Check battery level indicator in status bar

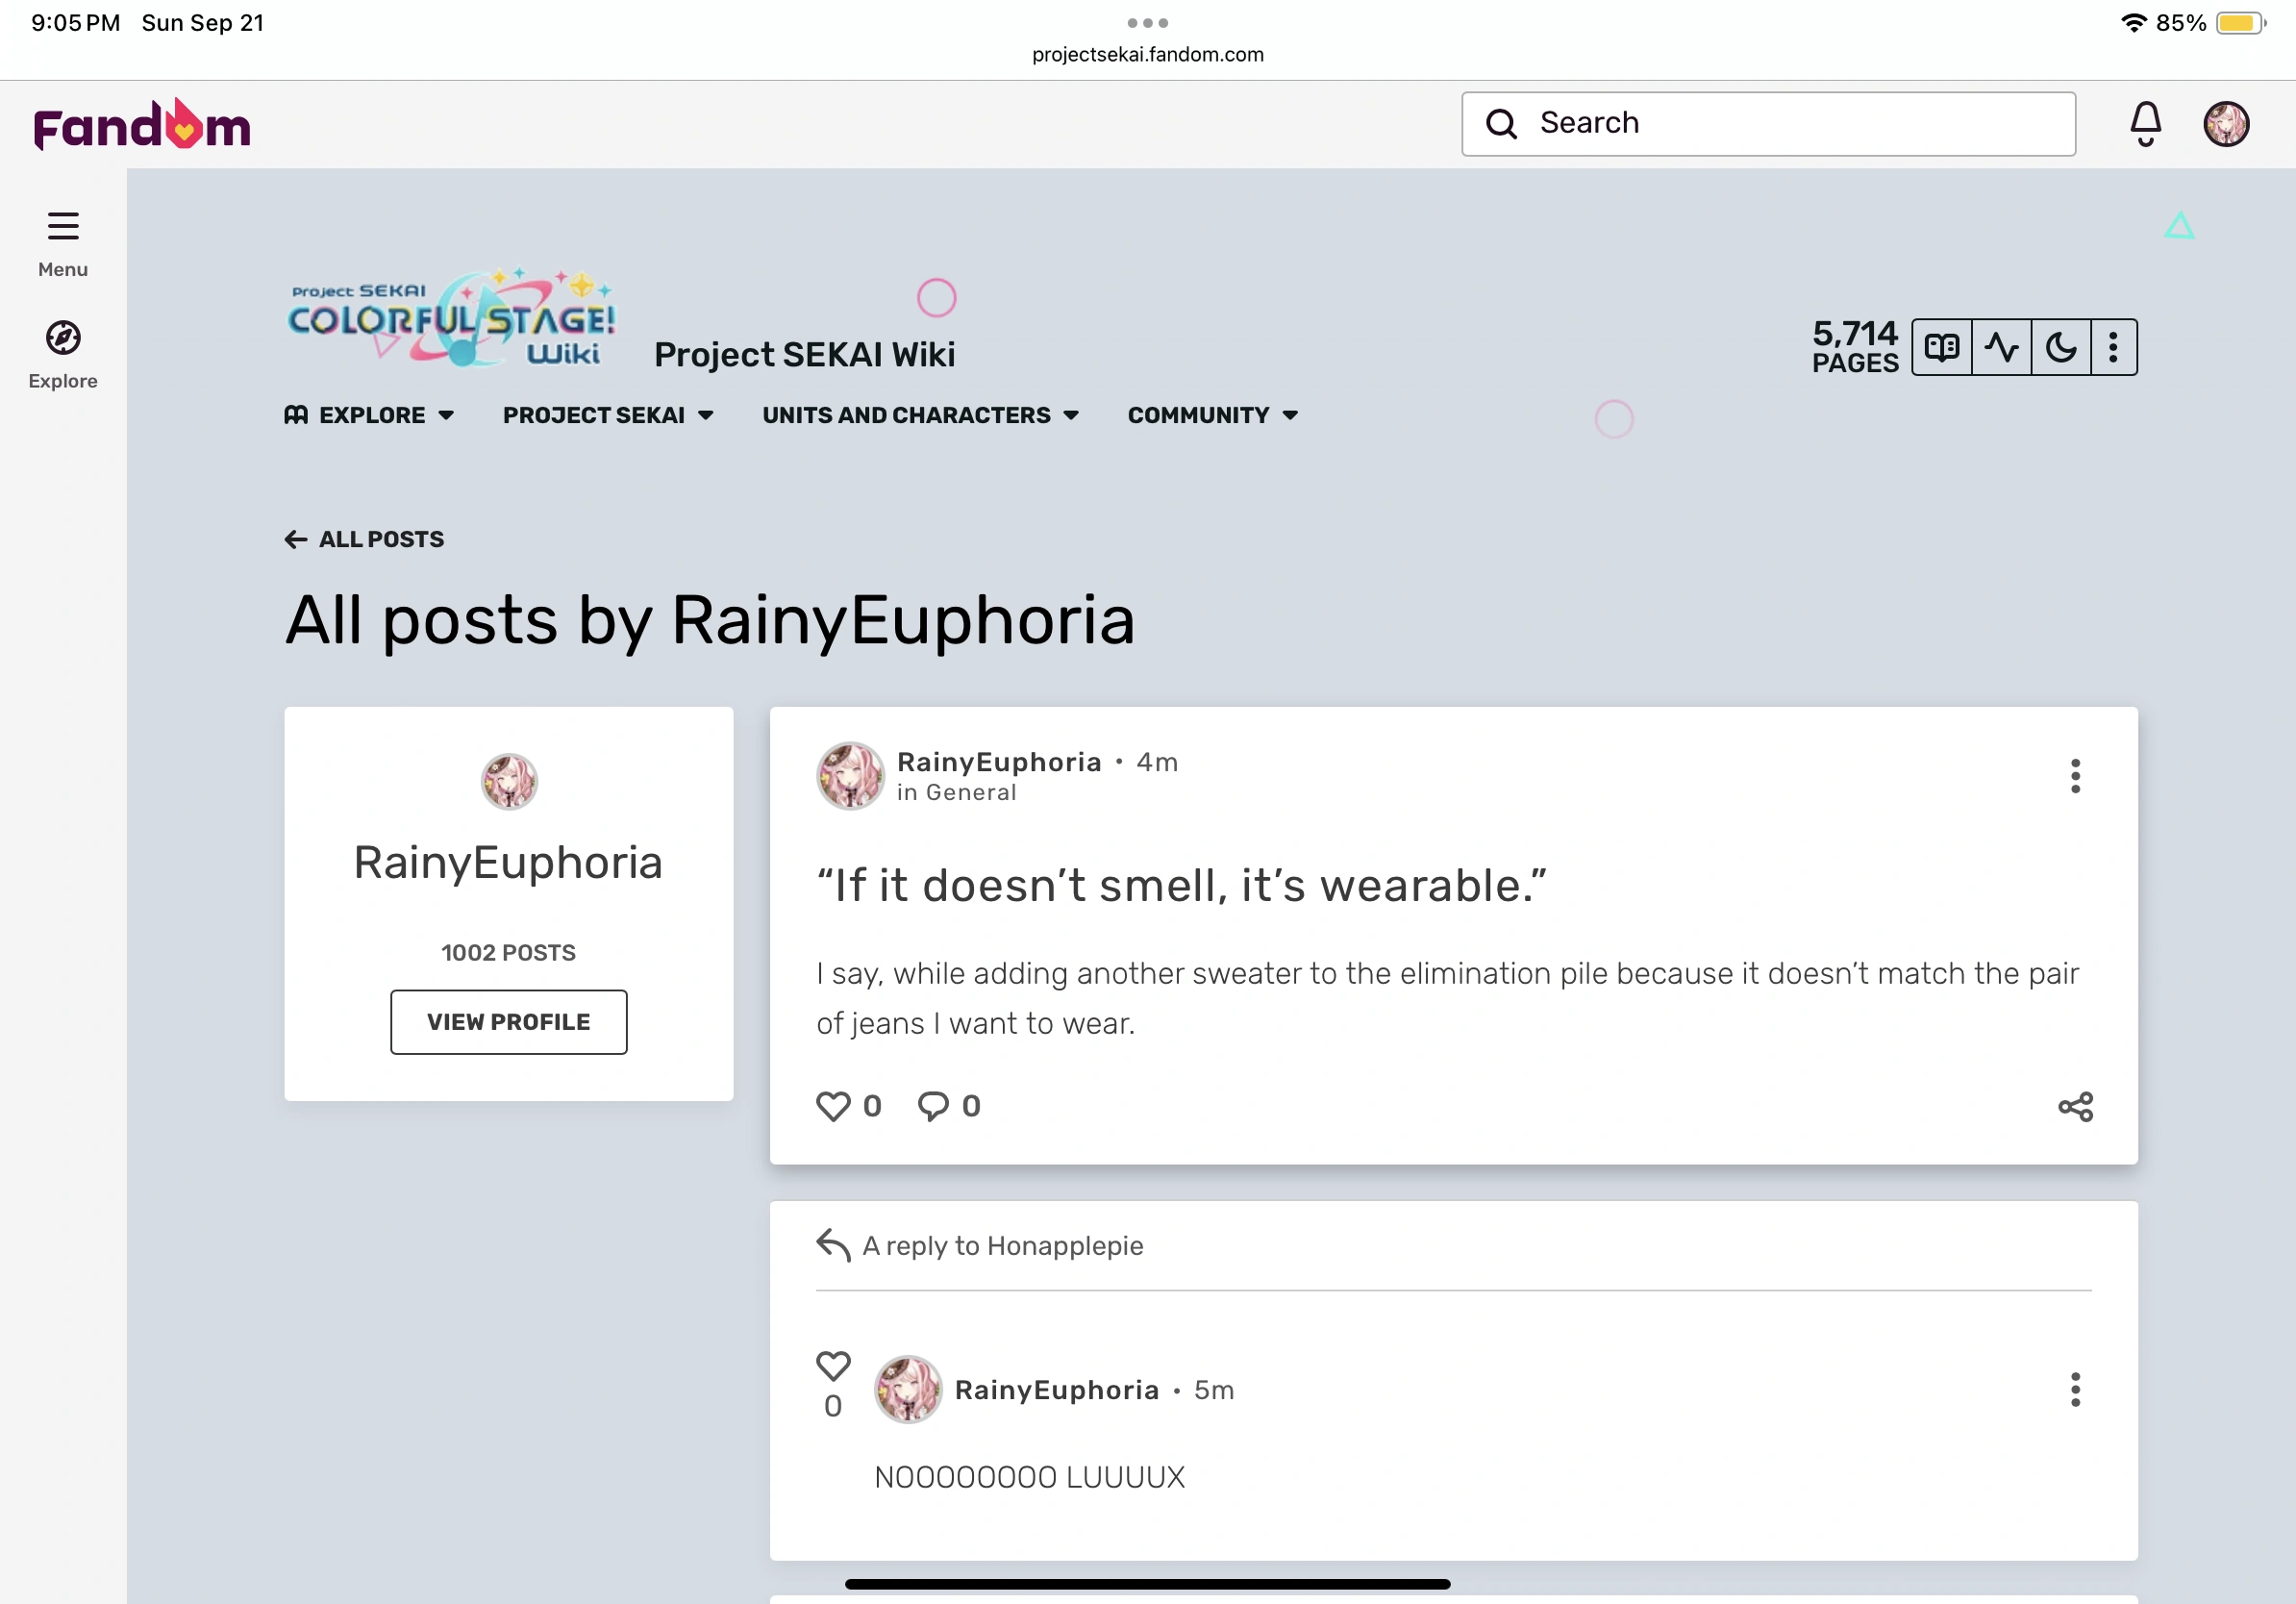(2236, 22)
